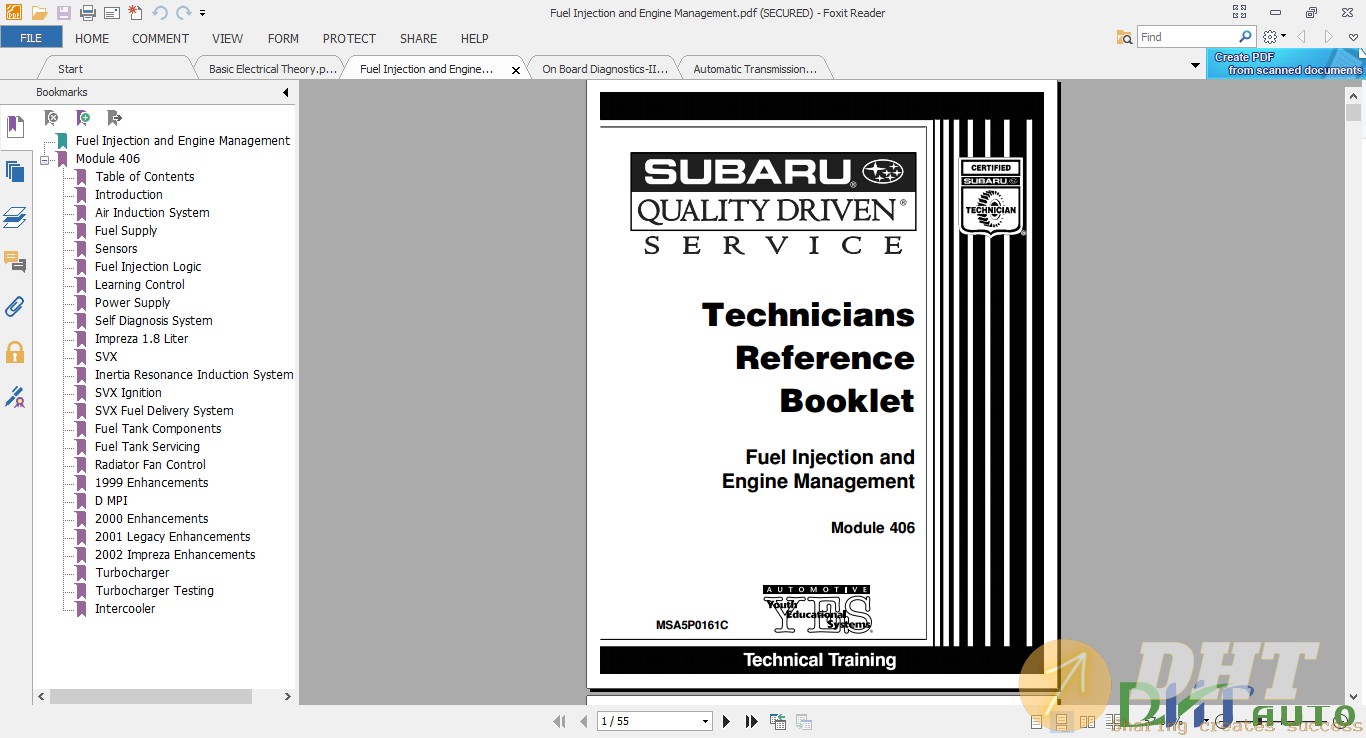Screen dimensions: 1366x738
Task: Open the Table of Contents bookmark
Action: [145, 177]
